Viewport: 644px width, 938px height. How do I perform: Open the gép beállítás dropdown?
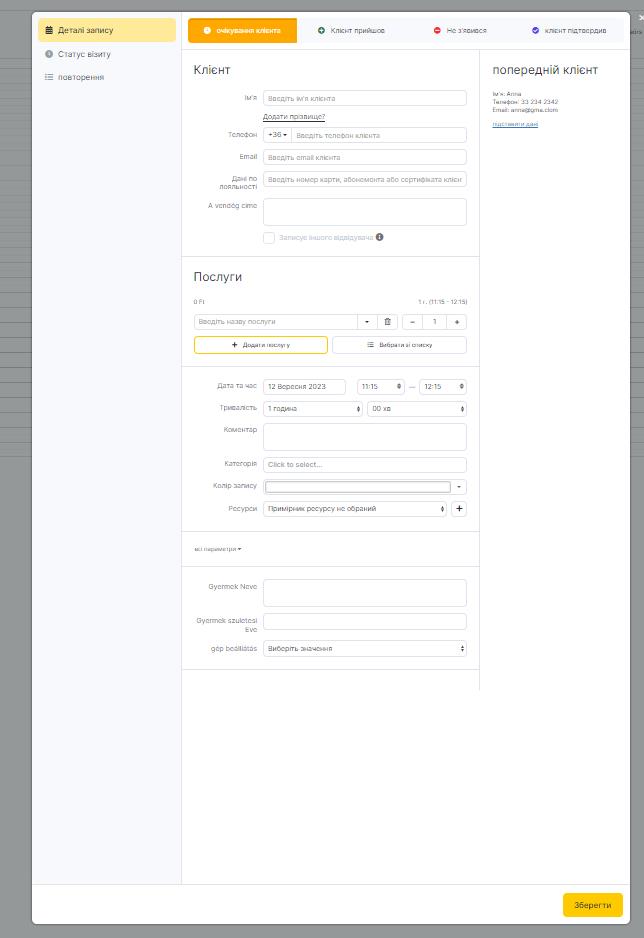click(x=365, y=648)
